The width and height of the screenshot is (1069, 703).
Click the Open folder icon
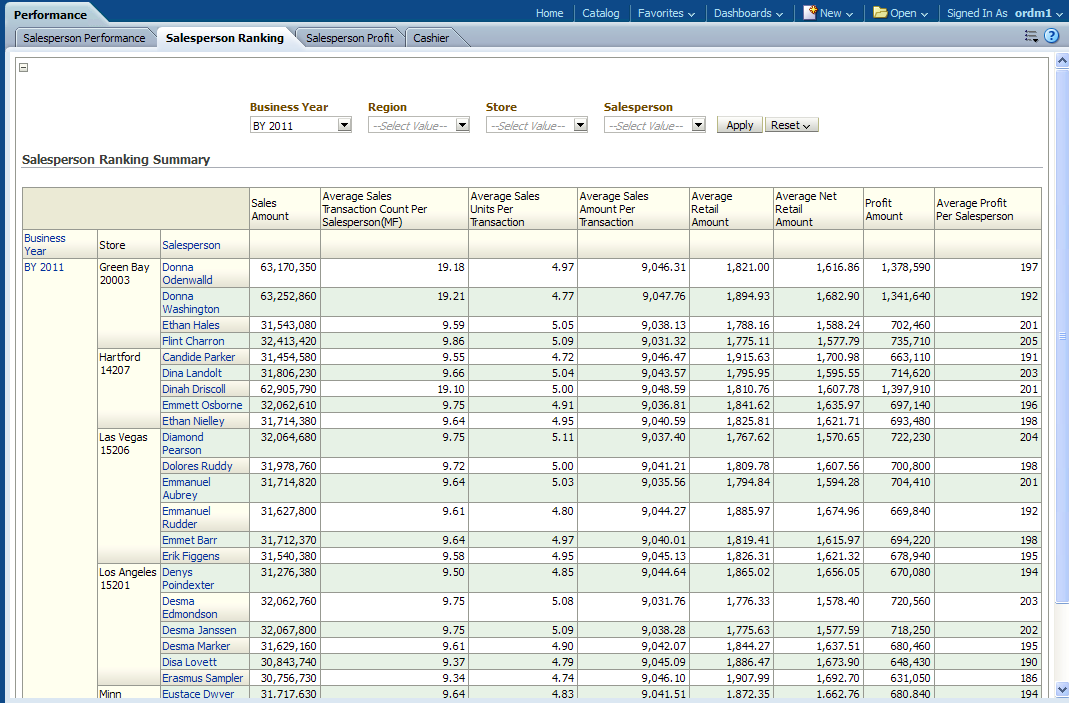point(880,13)
